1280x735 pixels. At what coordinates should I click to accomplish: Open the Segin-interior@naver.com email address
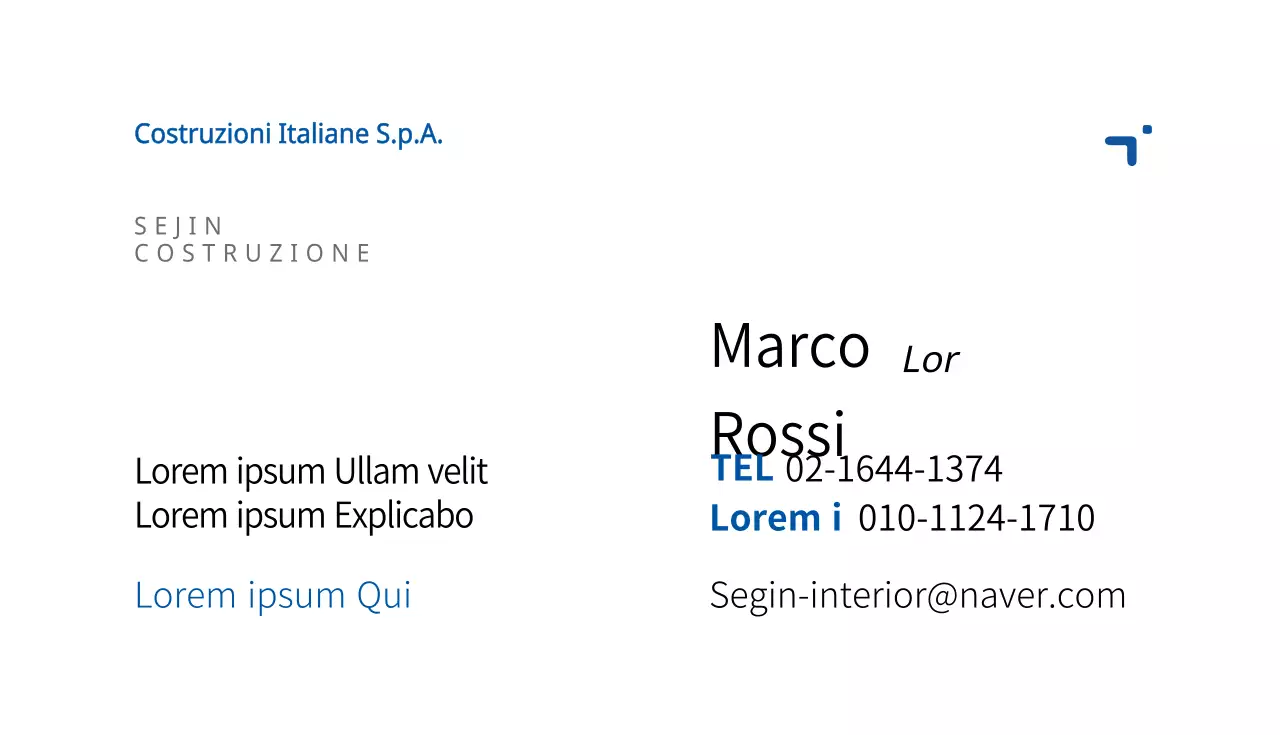tap(917, 595)
